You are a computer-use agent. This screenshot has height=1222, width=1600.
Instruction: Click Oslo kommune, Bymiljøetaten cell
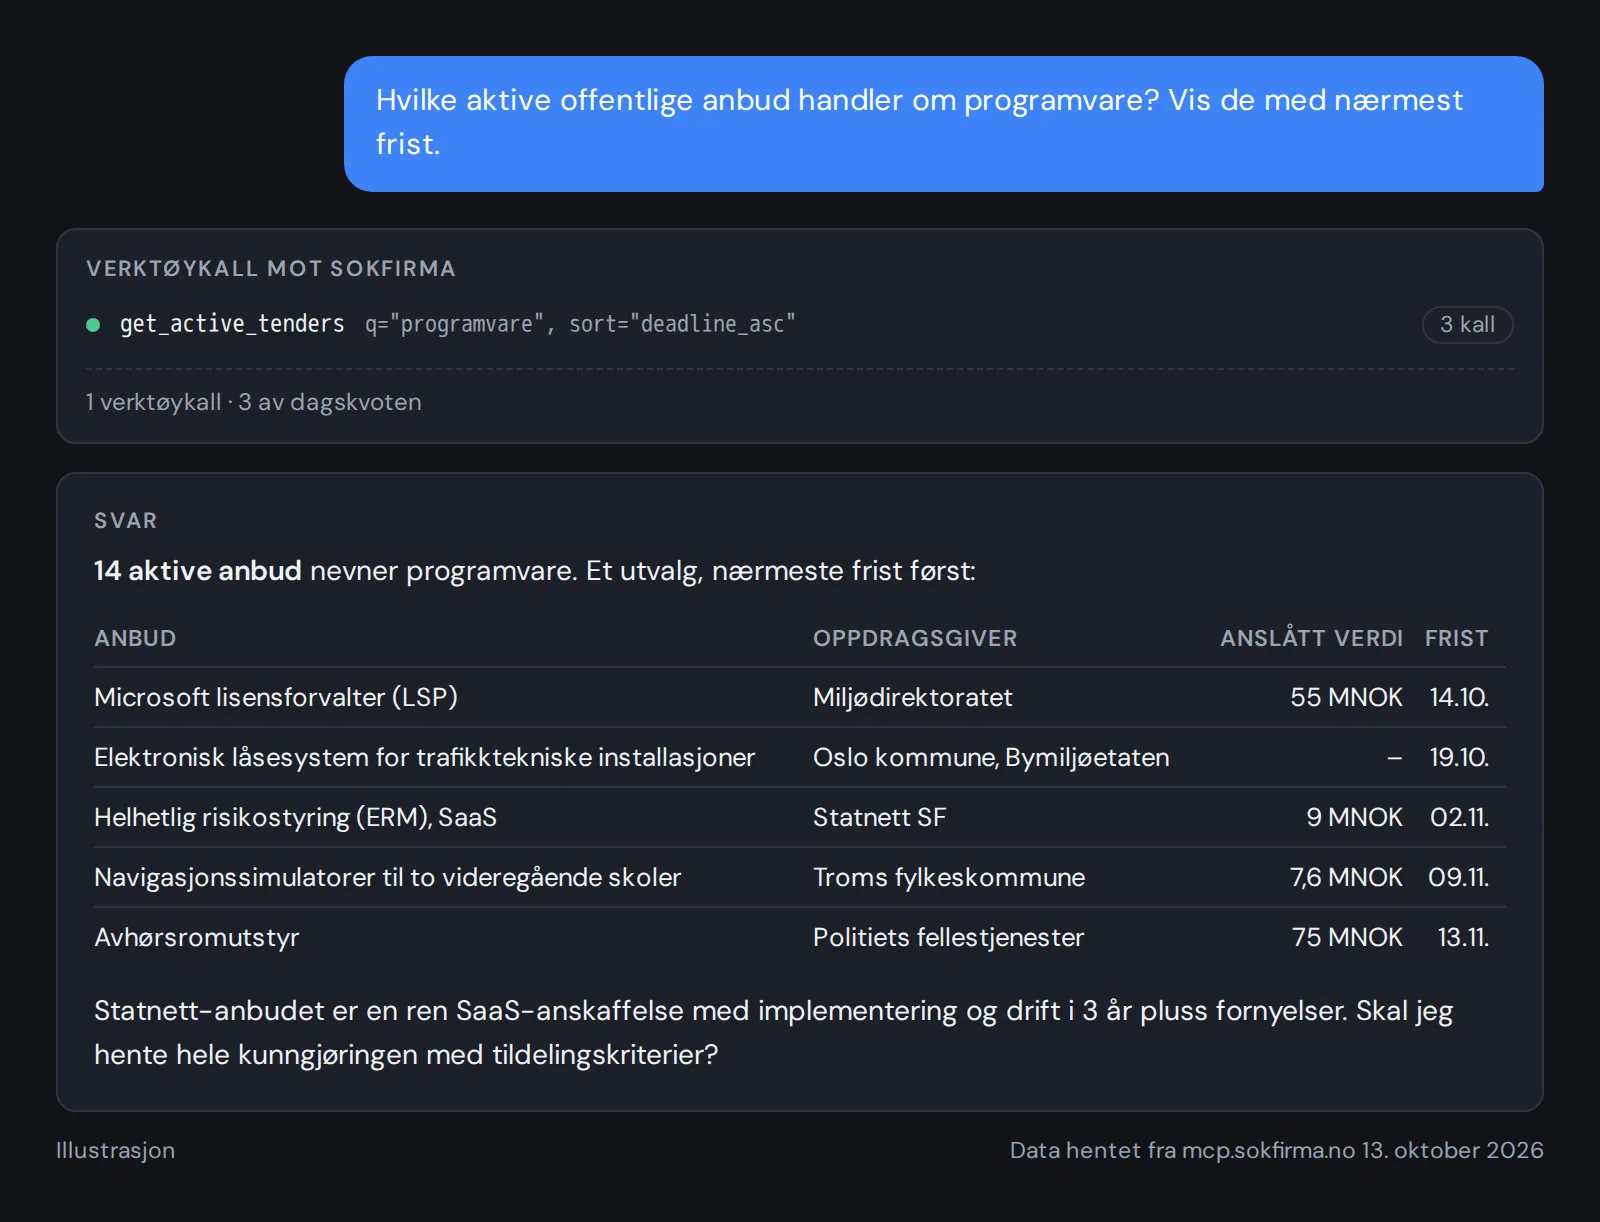click(991, 757)
